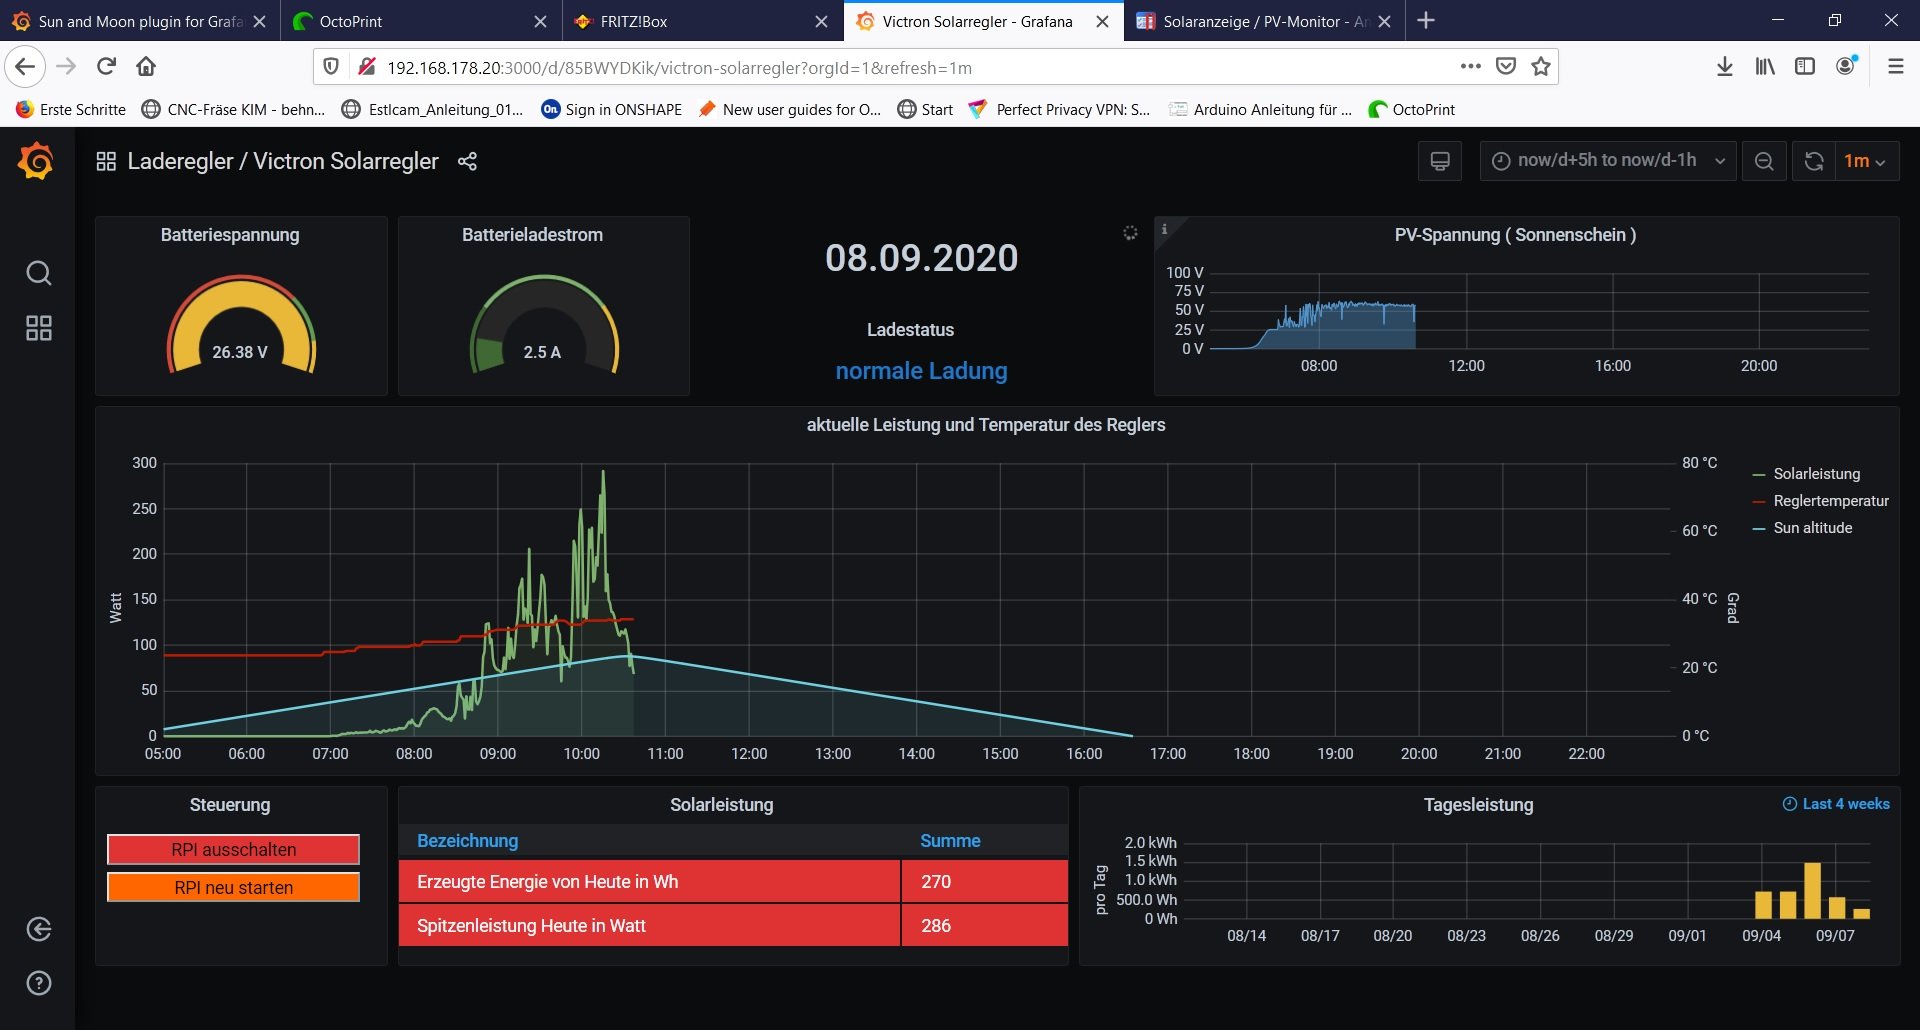Toggle Solarleistung series in the legend
This screenshot has height=1030, width=1920.
(x=1816, y=474)
